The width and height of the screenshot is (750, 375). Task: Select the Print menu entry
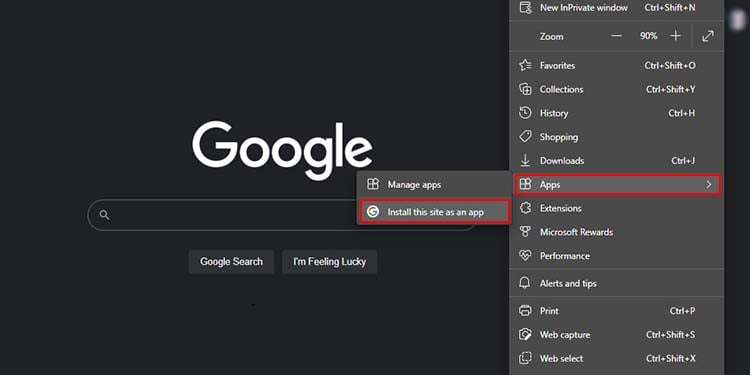click(617, 311)
